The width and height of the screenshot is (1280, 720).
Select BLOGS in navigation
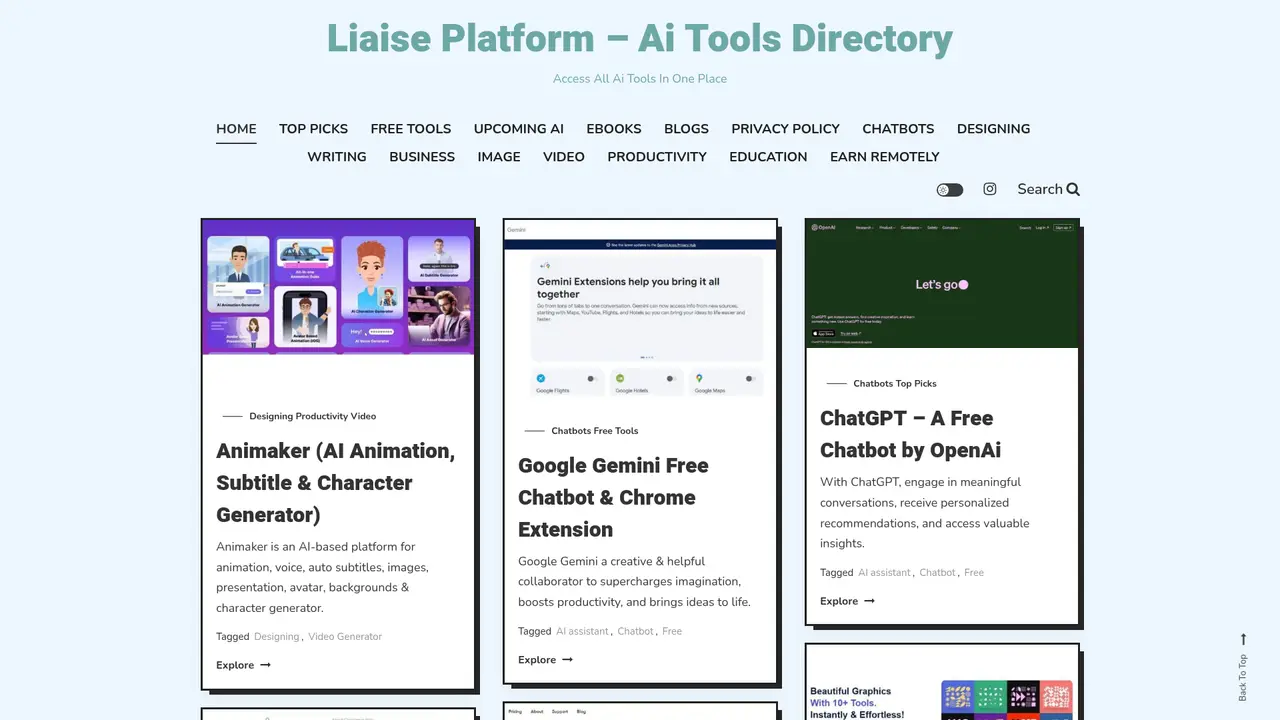click(x=686, y=129)
